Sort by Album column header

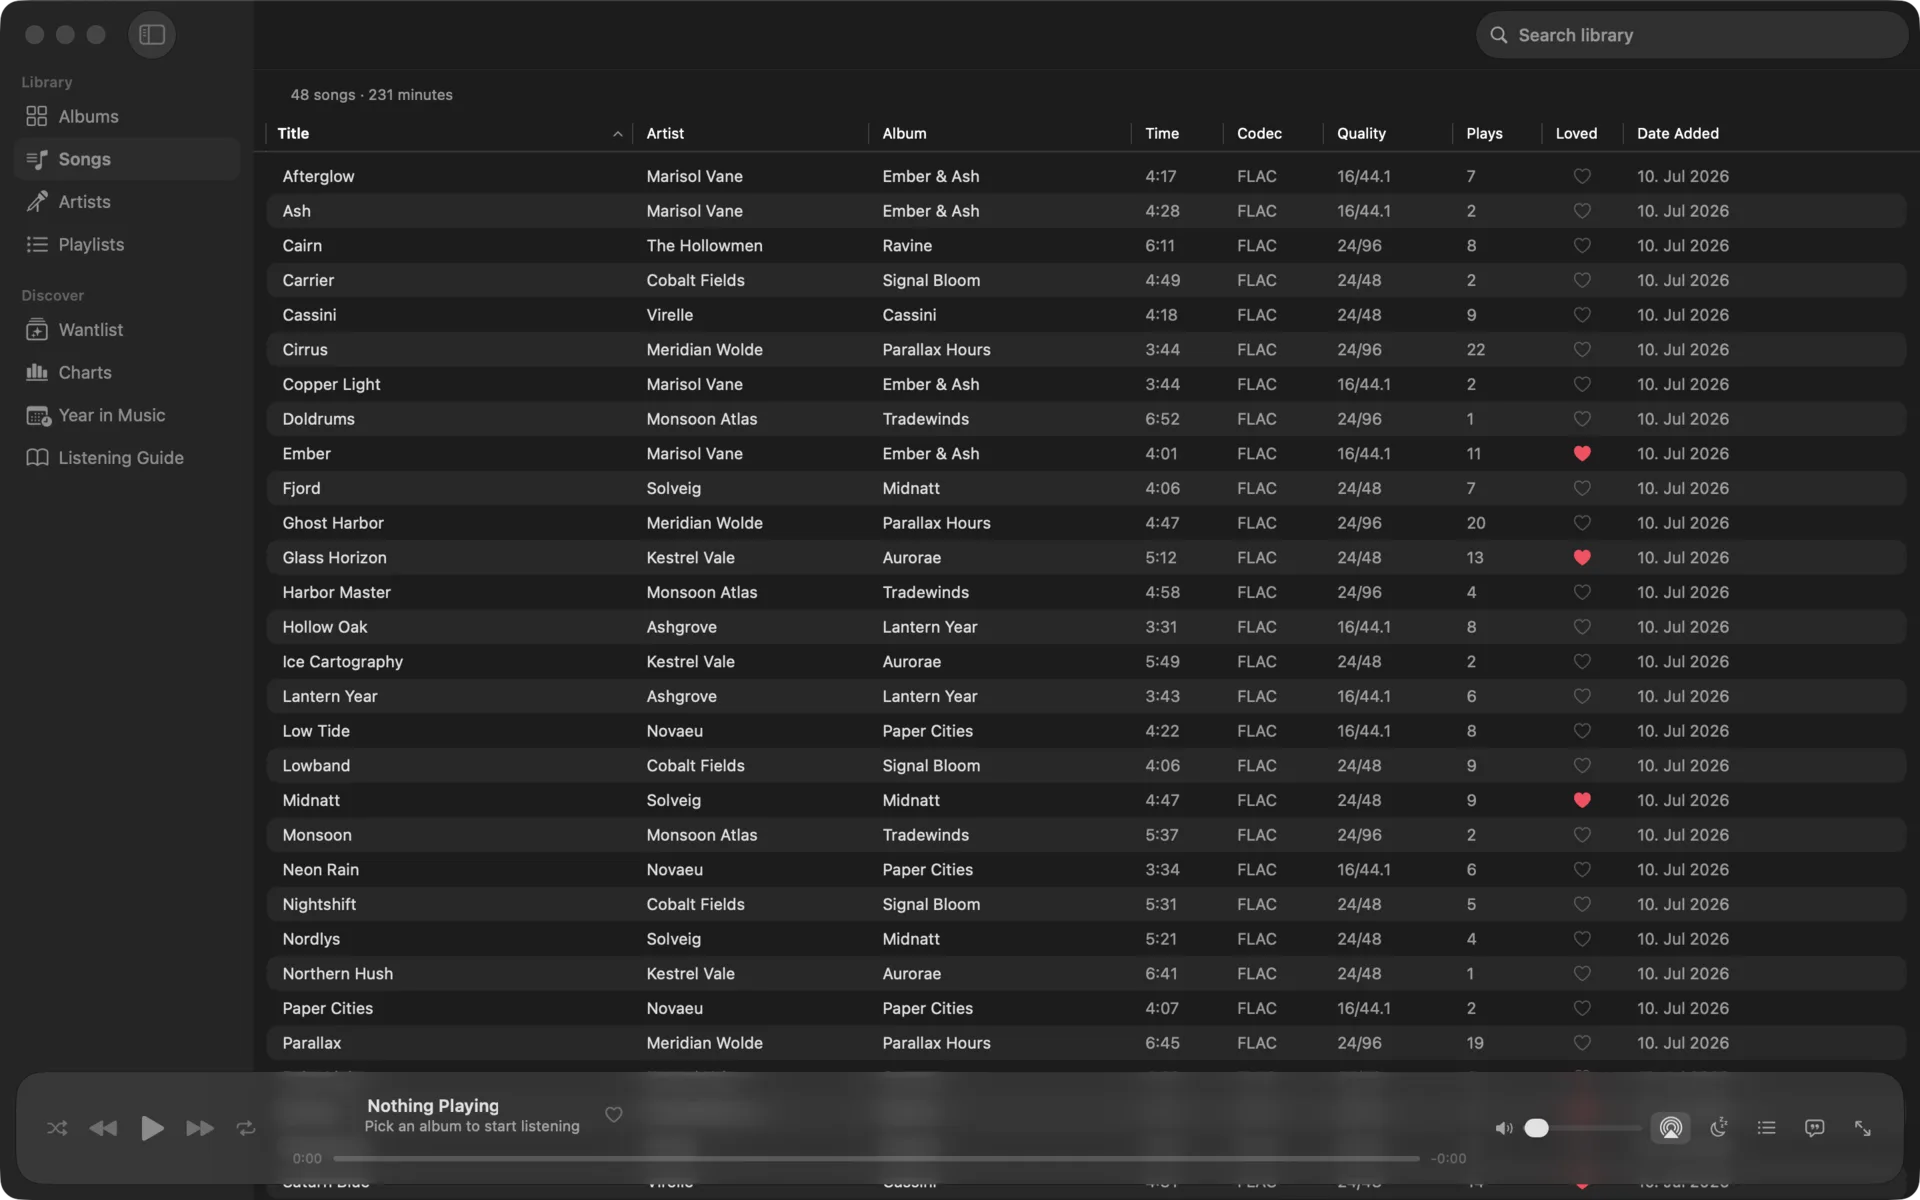(x=904, y=133)
